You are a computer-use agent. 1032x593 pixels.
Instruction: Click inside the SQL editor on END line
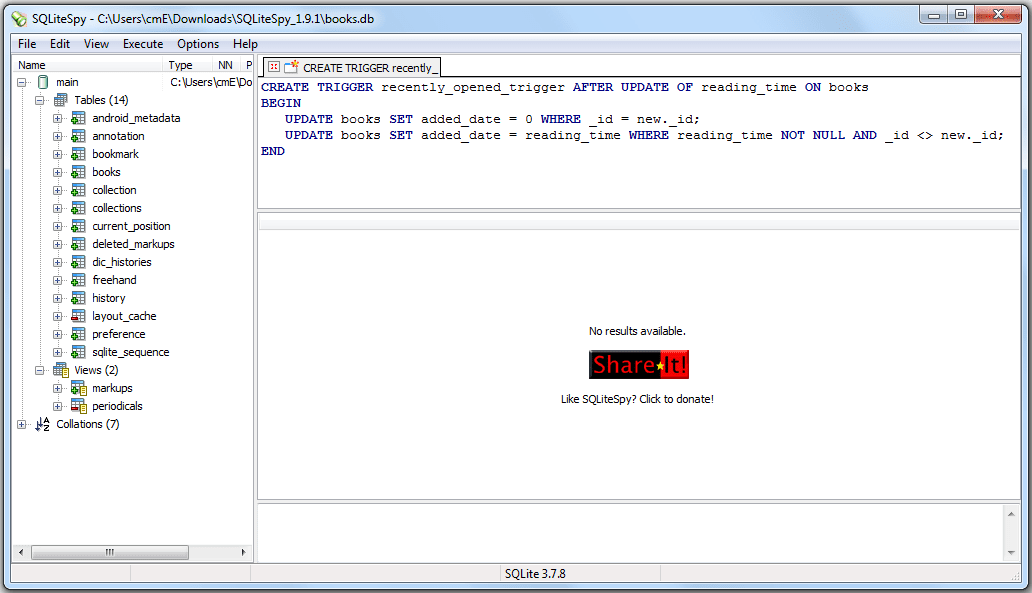tap(273, 151)
